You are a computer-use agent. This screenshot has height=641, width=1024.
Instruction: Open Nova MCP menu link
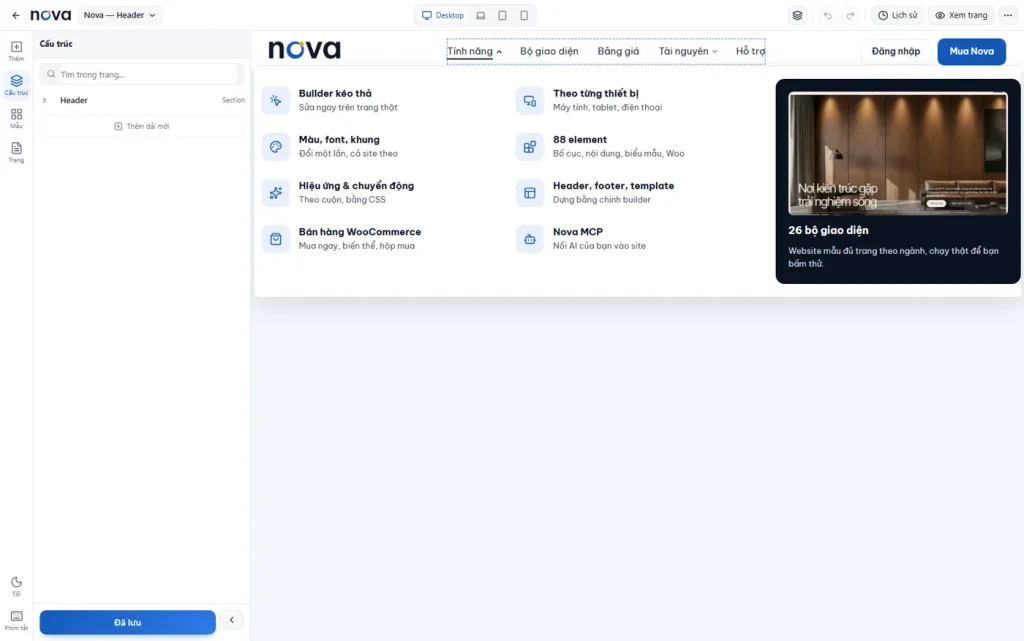click(x=578, y=232)
